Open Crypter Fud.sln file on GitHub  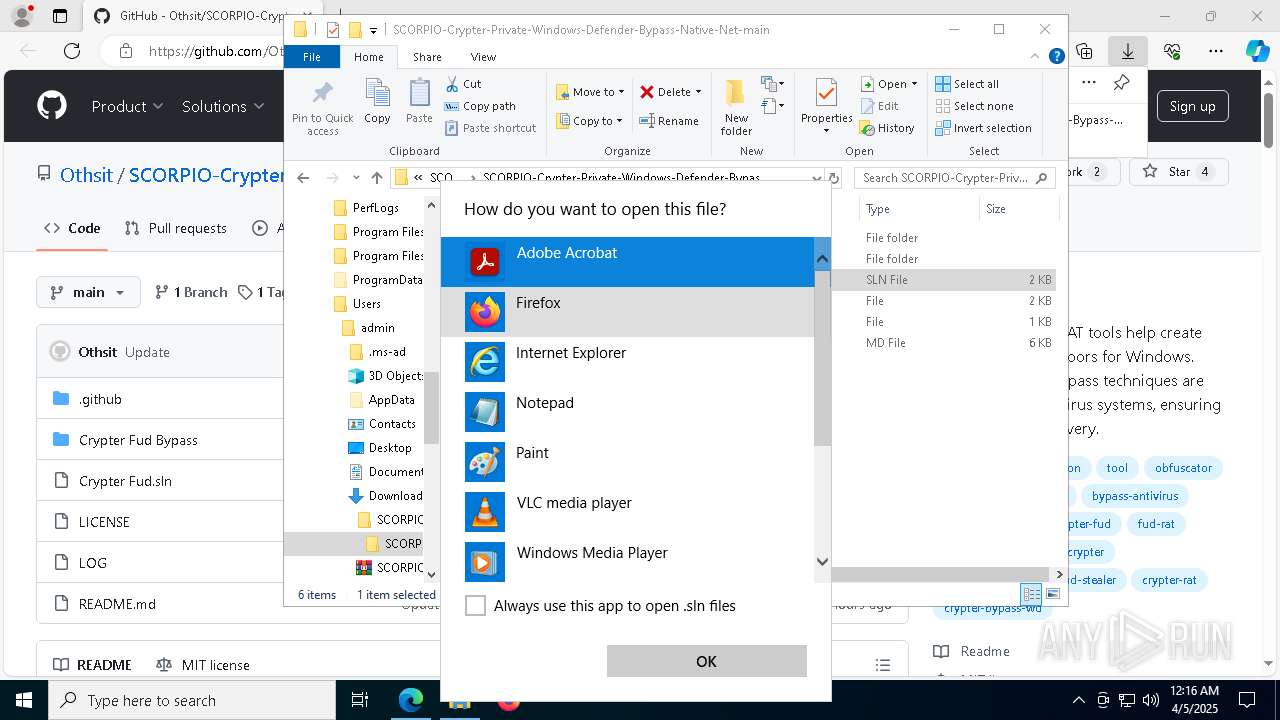pyautogui.click(x=125, y=481)
